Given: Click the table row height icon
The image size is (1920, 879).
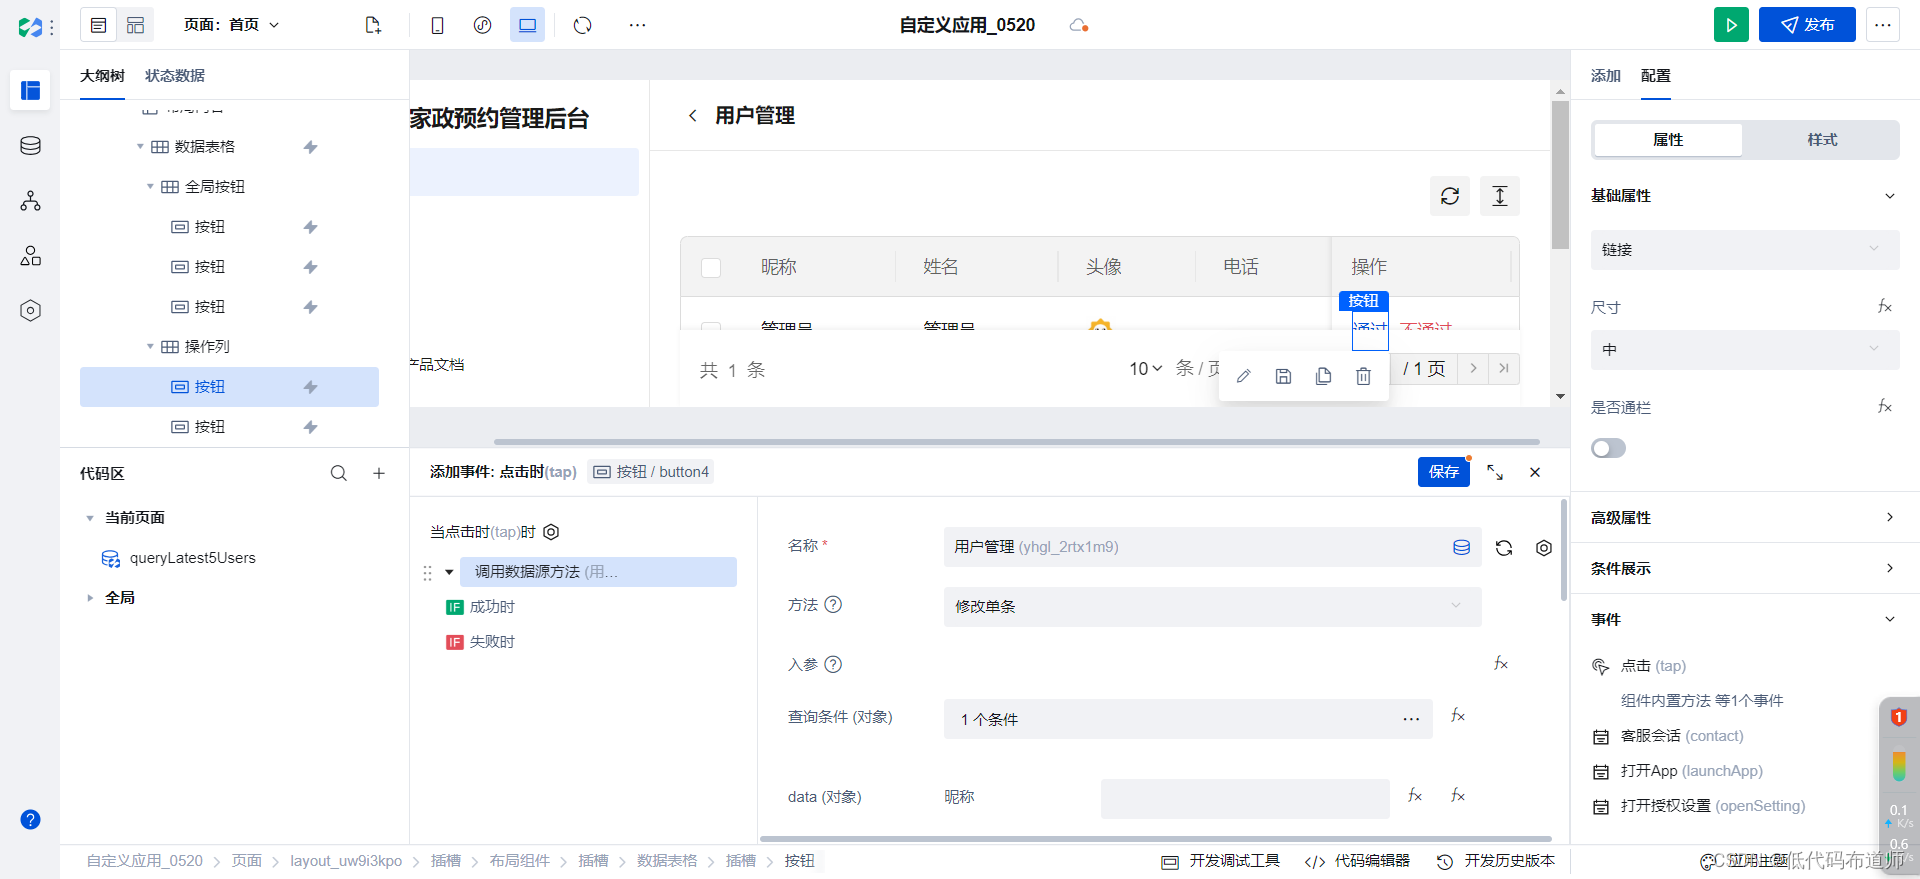Looking at the screenshot, I should click(x=1500, y=196).
